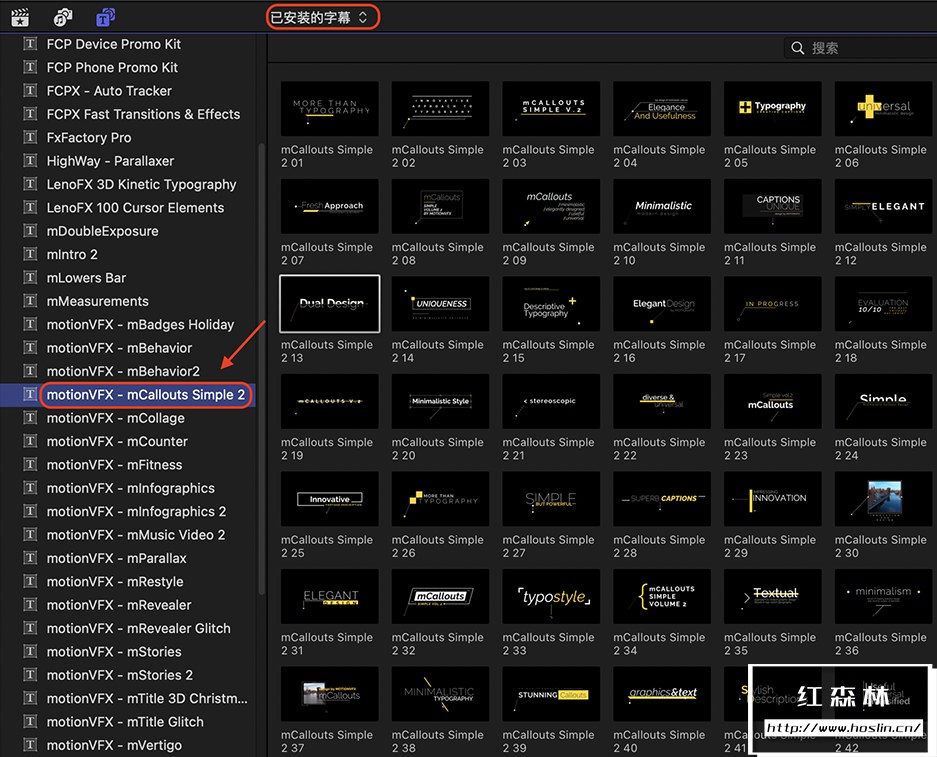Click the 搜索 search field

pos(861,48)
